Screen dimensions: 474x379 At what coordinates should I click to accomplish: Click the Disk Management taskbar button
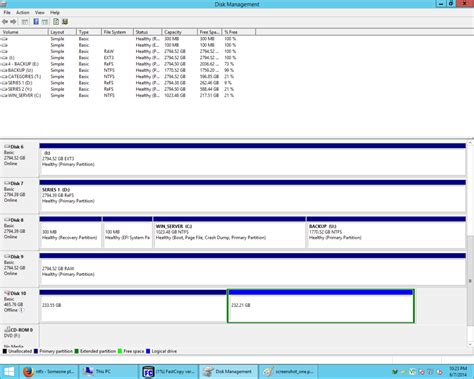[x=229, y=372]
